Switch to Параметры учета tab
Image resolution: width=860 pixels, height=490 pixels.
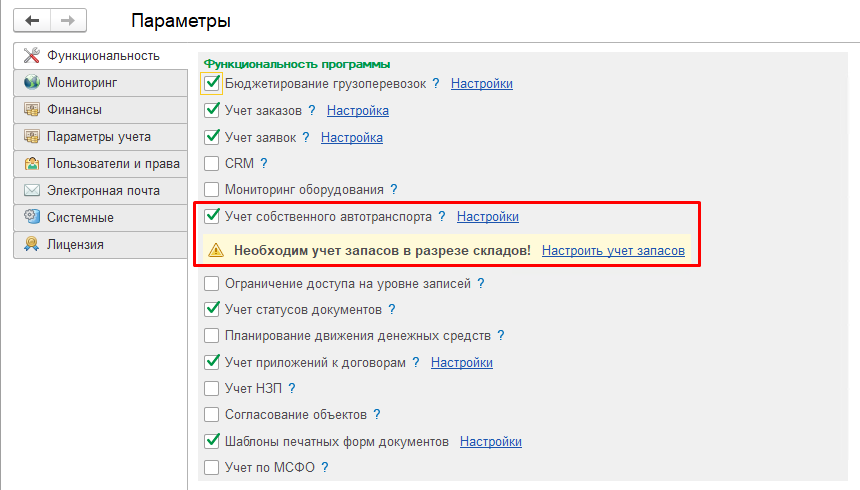(x=100, y=137)
